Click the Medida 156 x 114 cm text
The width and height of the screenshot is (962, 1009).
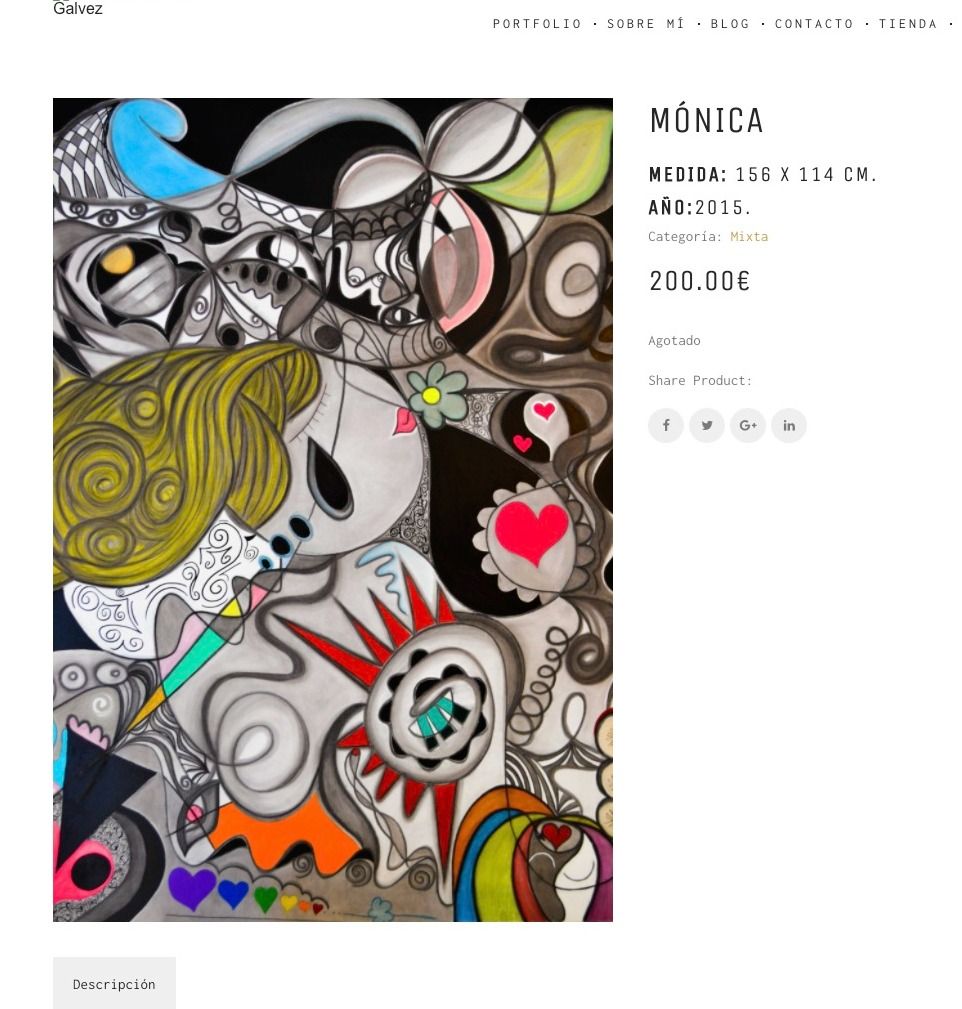coord(763,174)
